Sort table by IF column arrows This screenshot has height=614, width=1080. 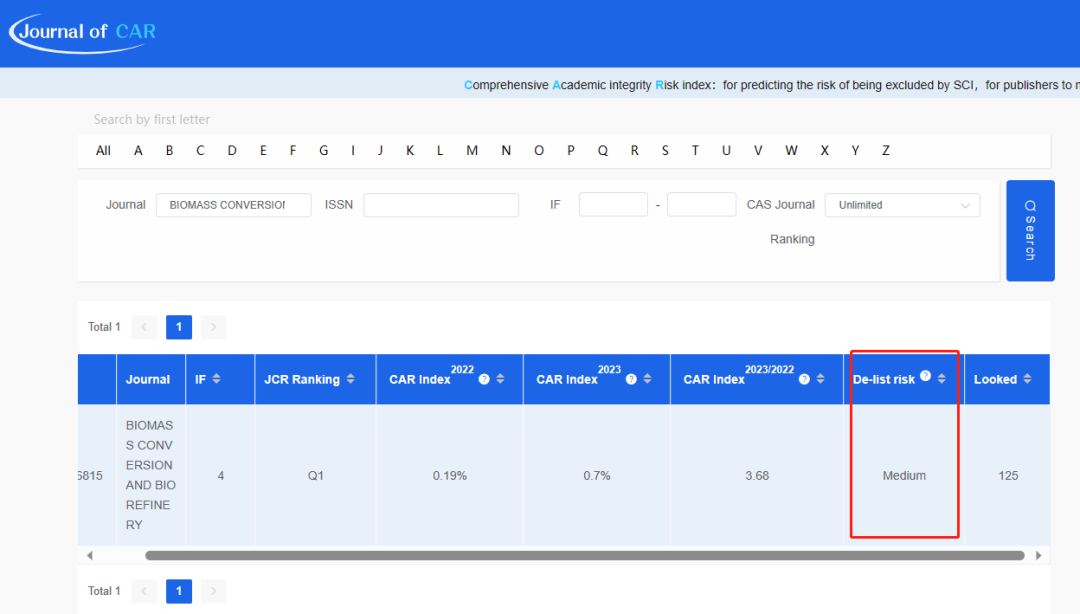click(x=216, y=378)
